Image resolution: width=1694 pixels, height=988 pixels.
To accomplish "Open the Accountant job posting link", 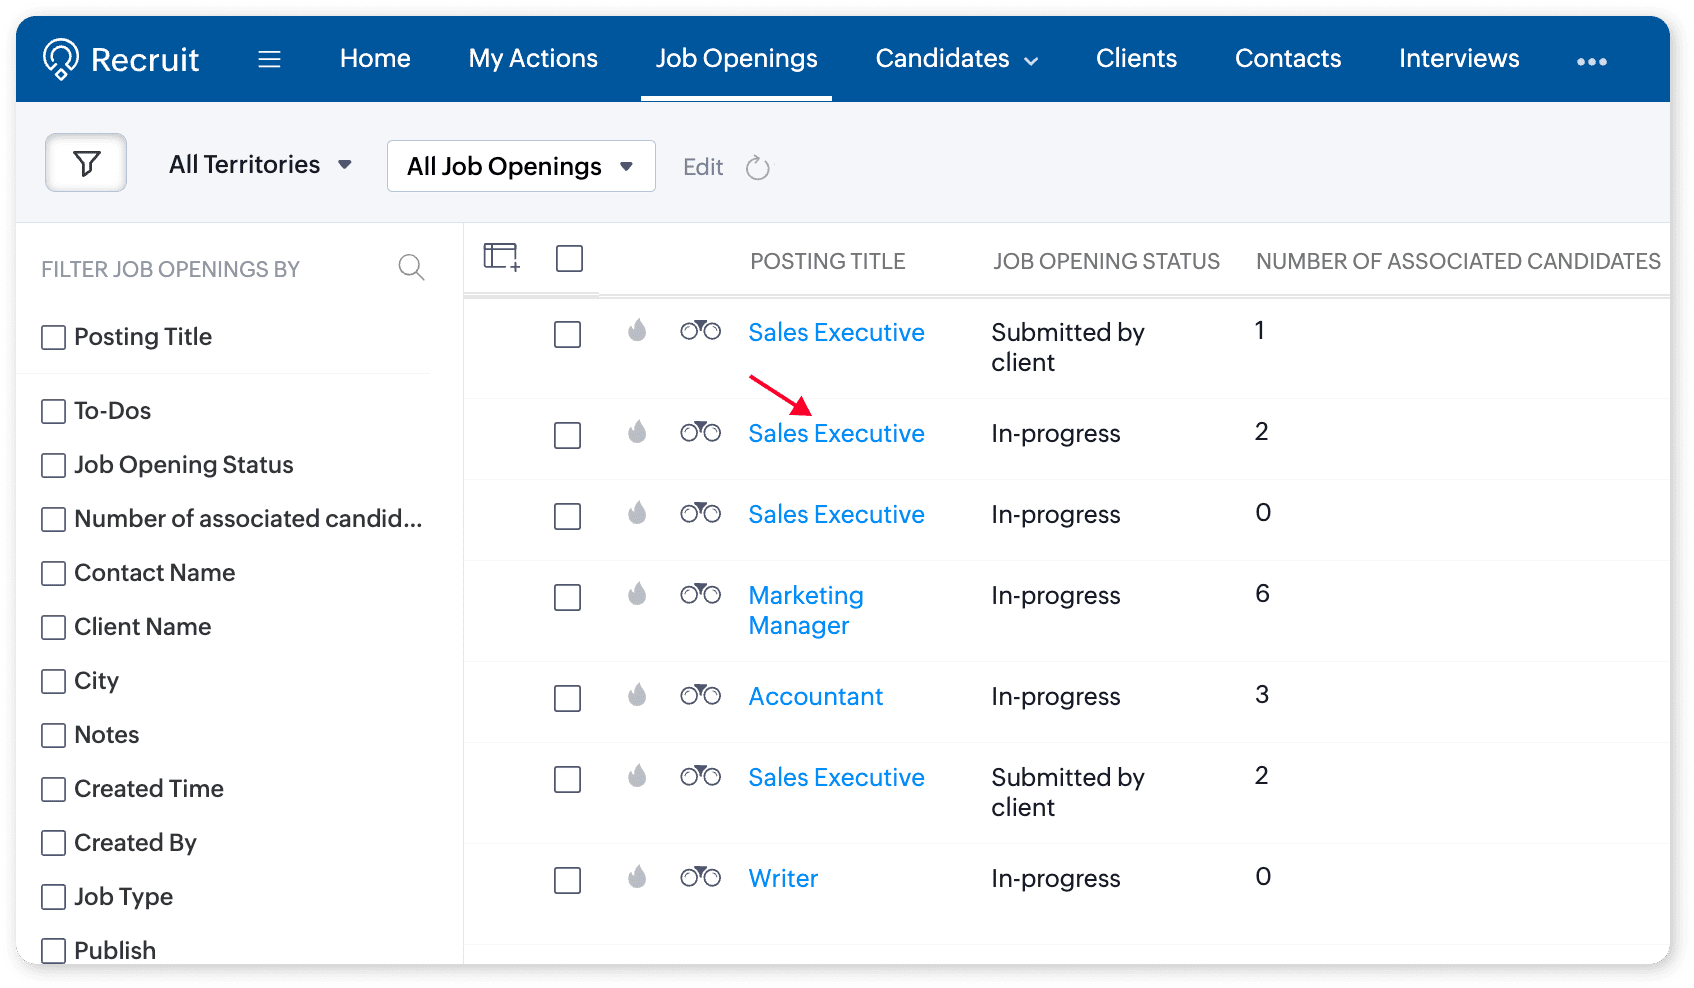I will (x=815, y=697).
